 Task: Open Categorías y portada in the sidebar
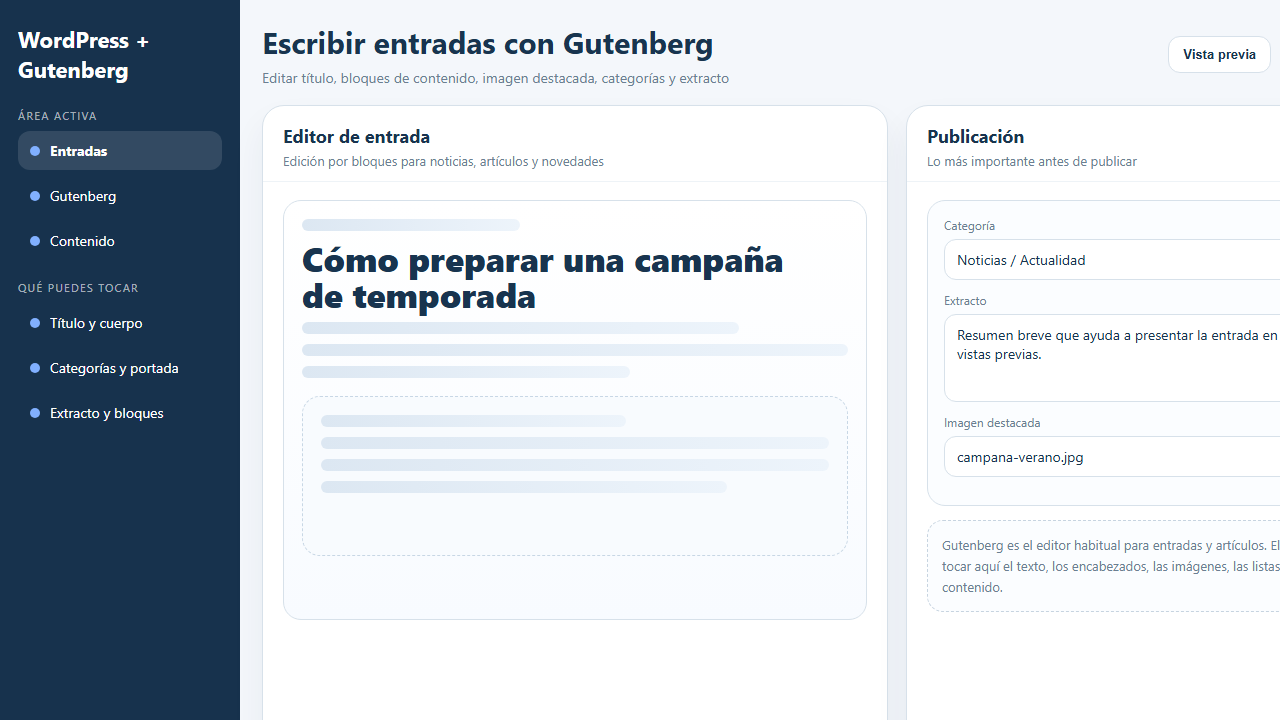coord(113,368)
